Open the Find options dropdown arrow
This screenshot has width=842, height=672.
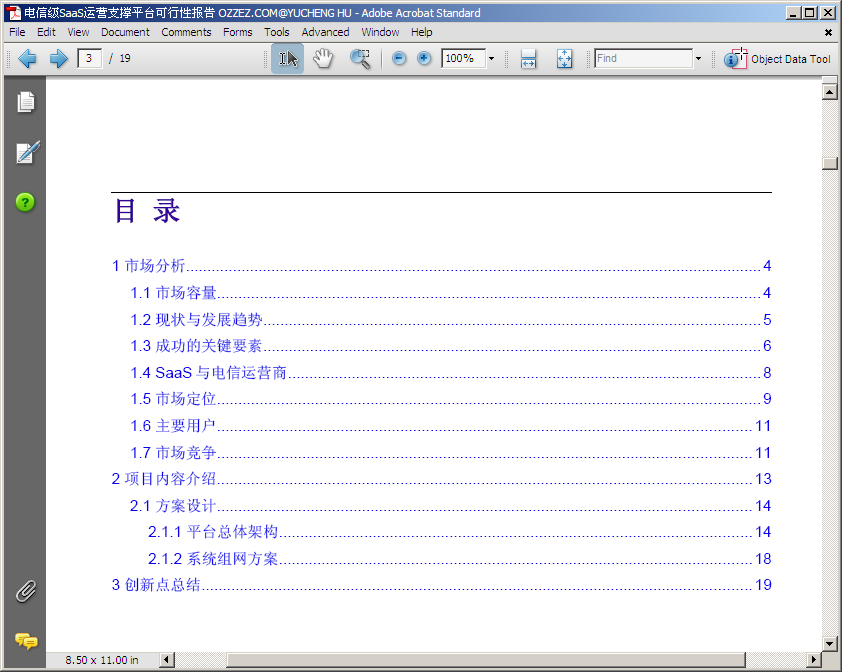tap(698, 59)
